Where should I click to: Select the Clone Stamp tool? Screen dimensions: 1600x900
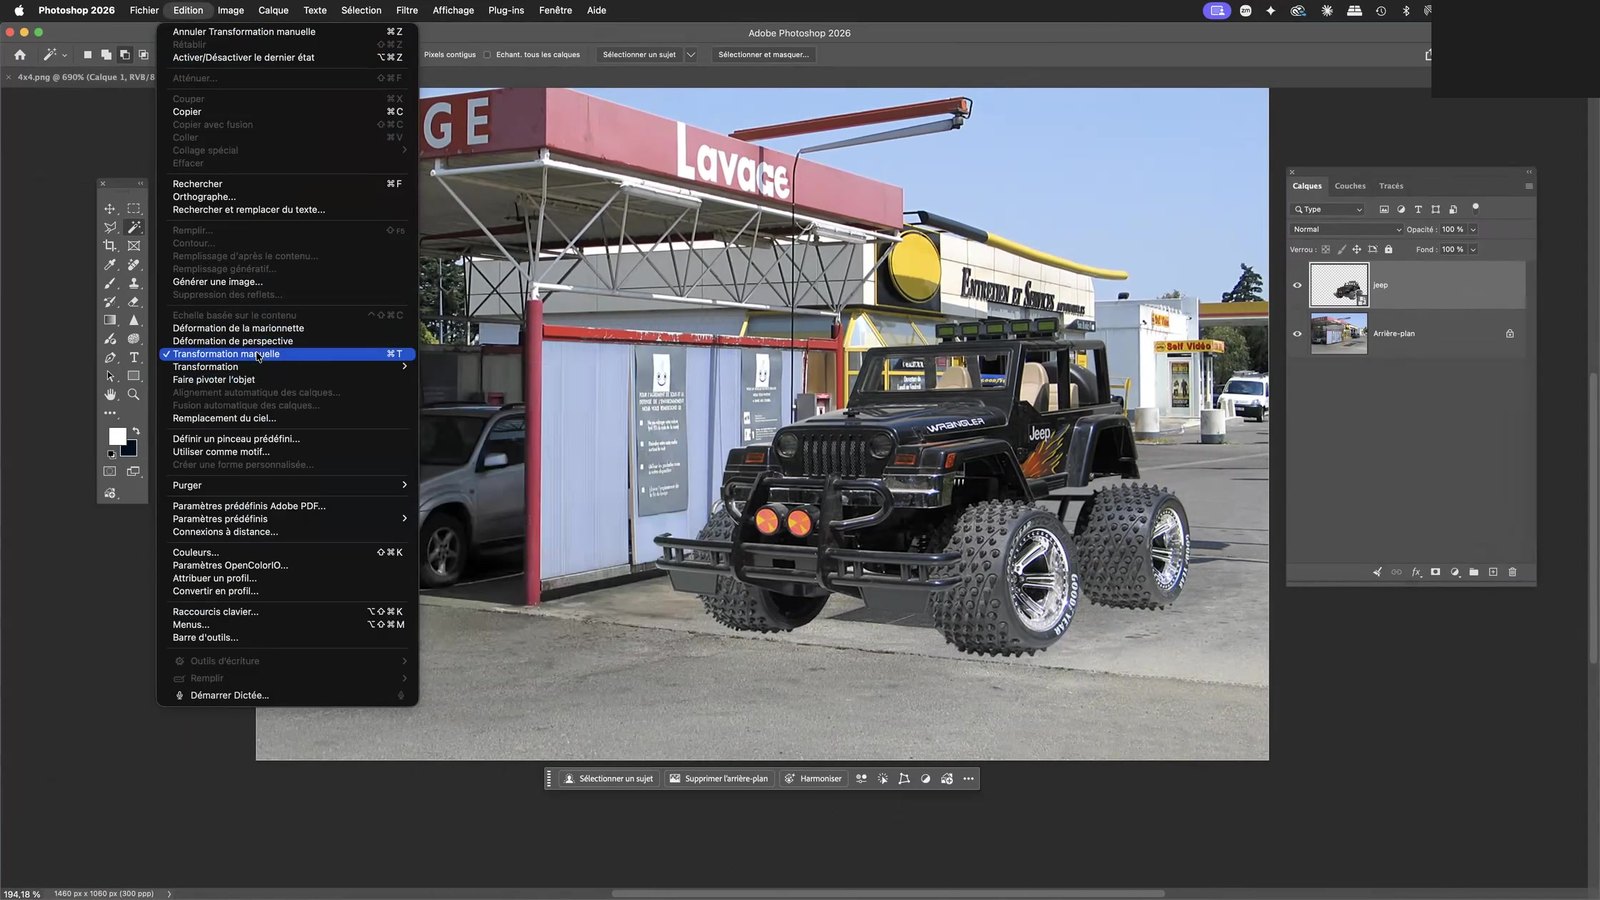coord(134,283)
